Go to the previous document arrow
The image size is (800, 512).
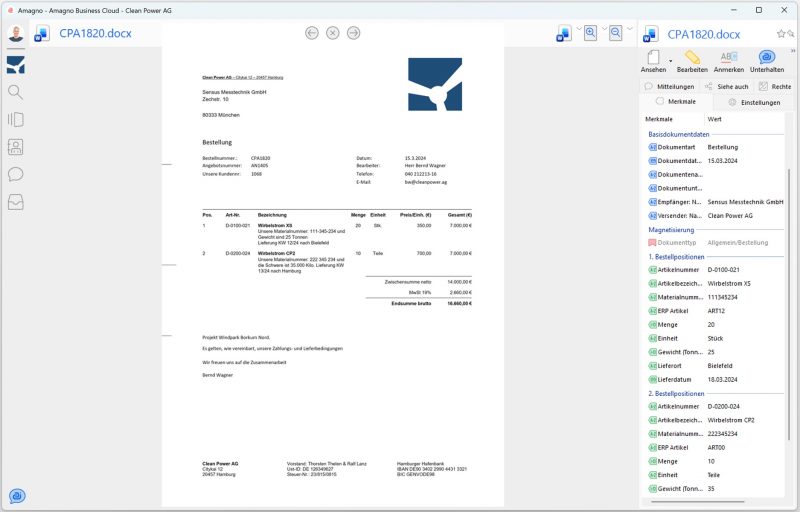(312, 33)
